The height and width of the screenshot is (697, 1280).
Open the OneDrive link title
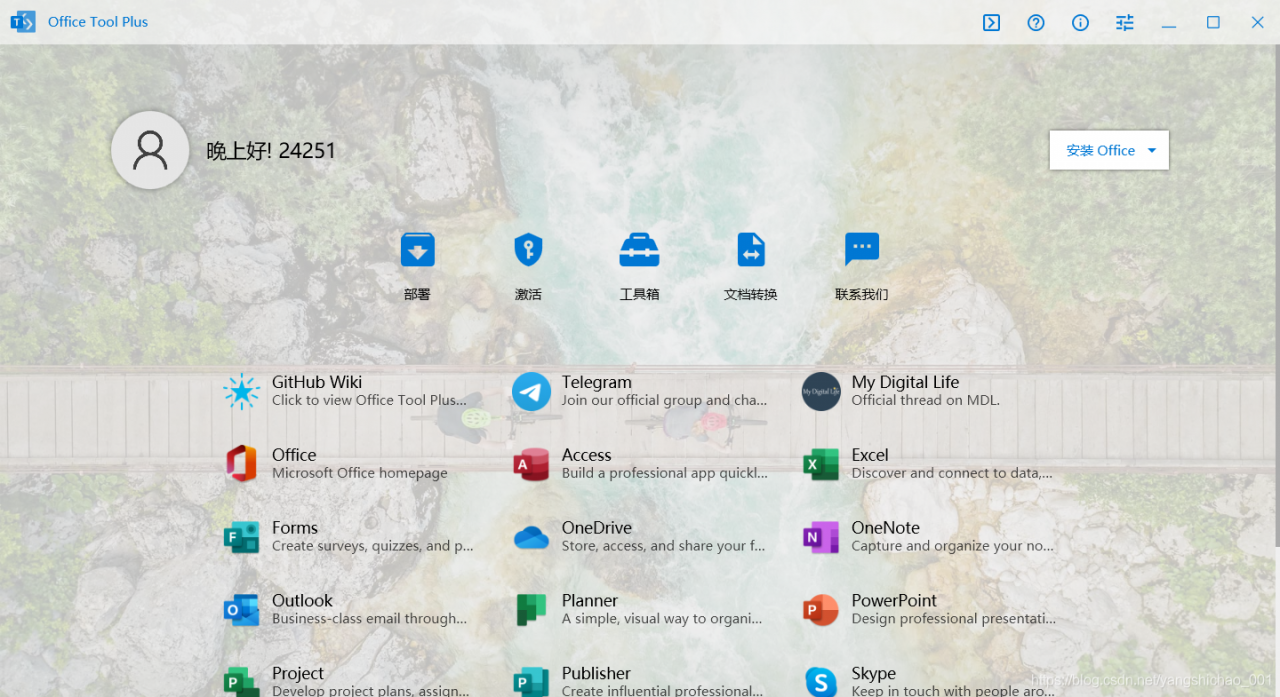coord(597,528)
